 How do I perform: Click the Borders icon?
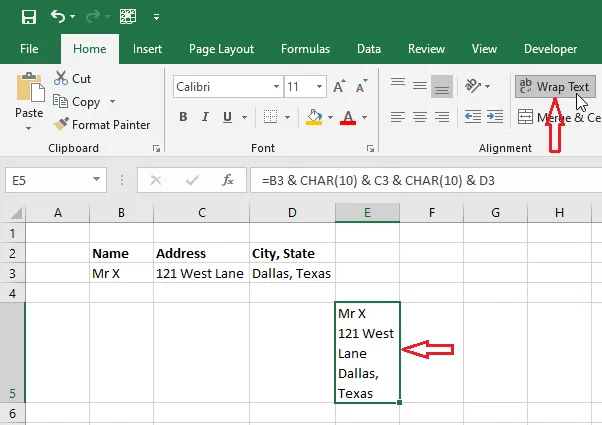coord(270,117)
